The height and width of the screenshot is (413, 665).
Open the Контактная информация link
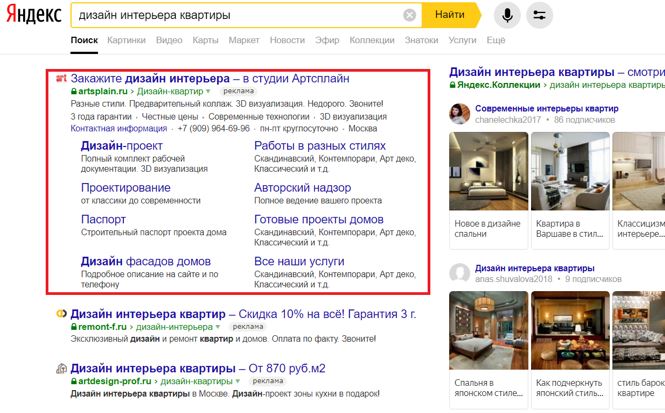119,128
